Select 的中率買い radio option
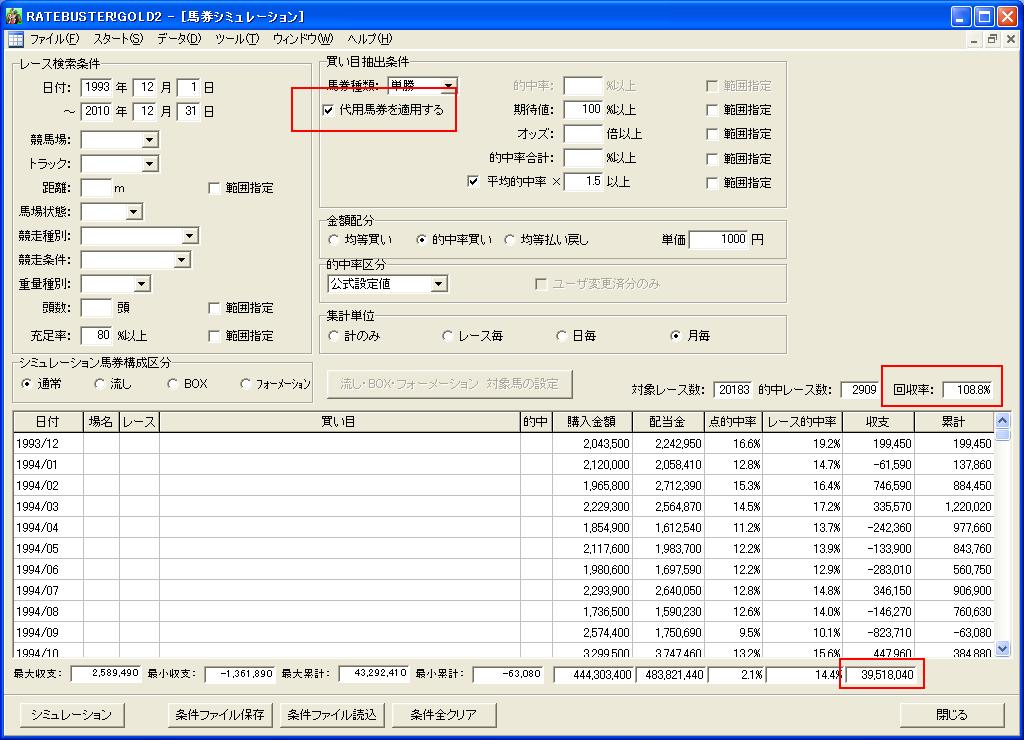This screenshot has width=1024, height=740. coord(421,240)
